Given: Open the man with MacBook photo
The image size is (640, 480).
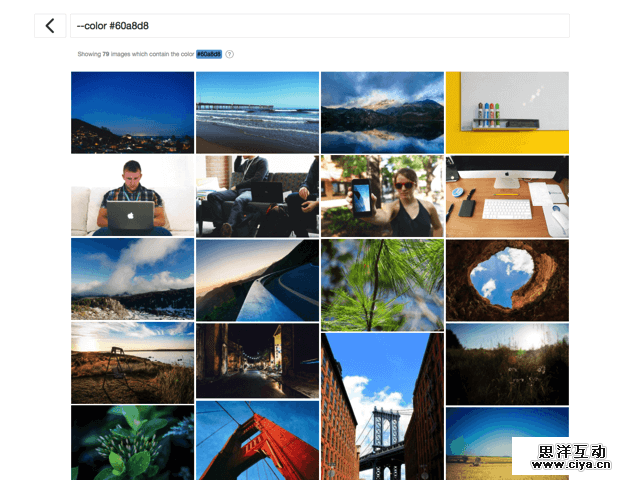Looking at the screenshot, I should [132, 196].
